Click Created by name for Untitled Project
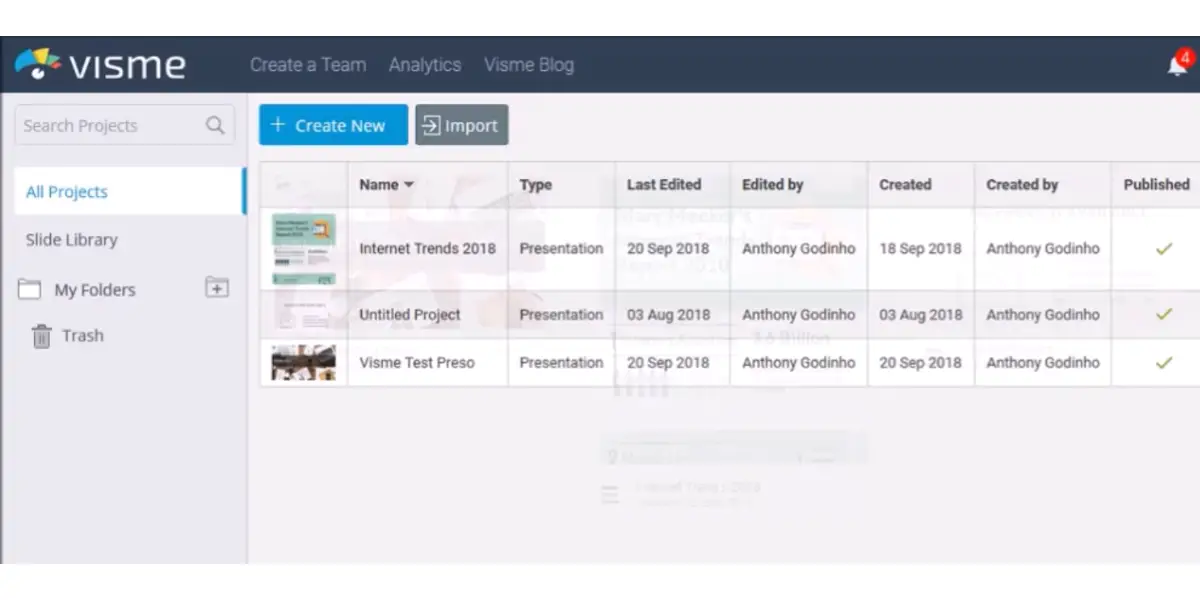Image resolution: width=1200 pixels, height=600 pixels. click(1043, 314)
